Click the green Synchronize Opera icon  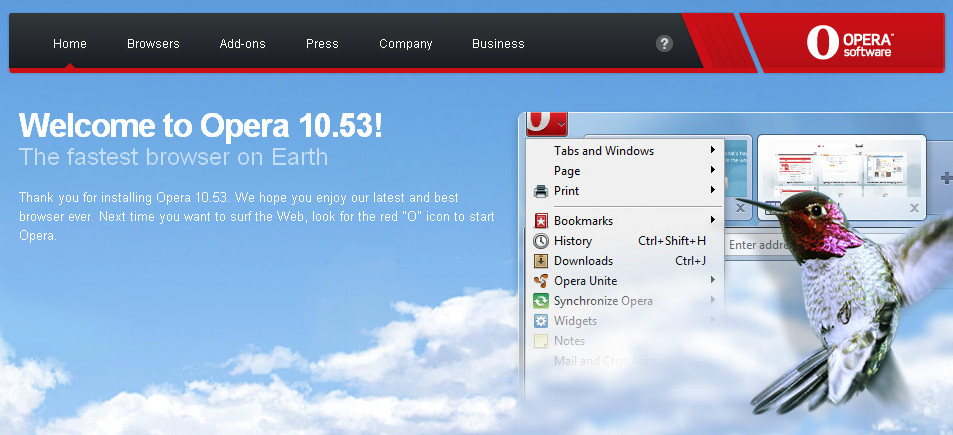pos(540,301)
